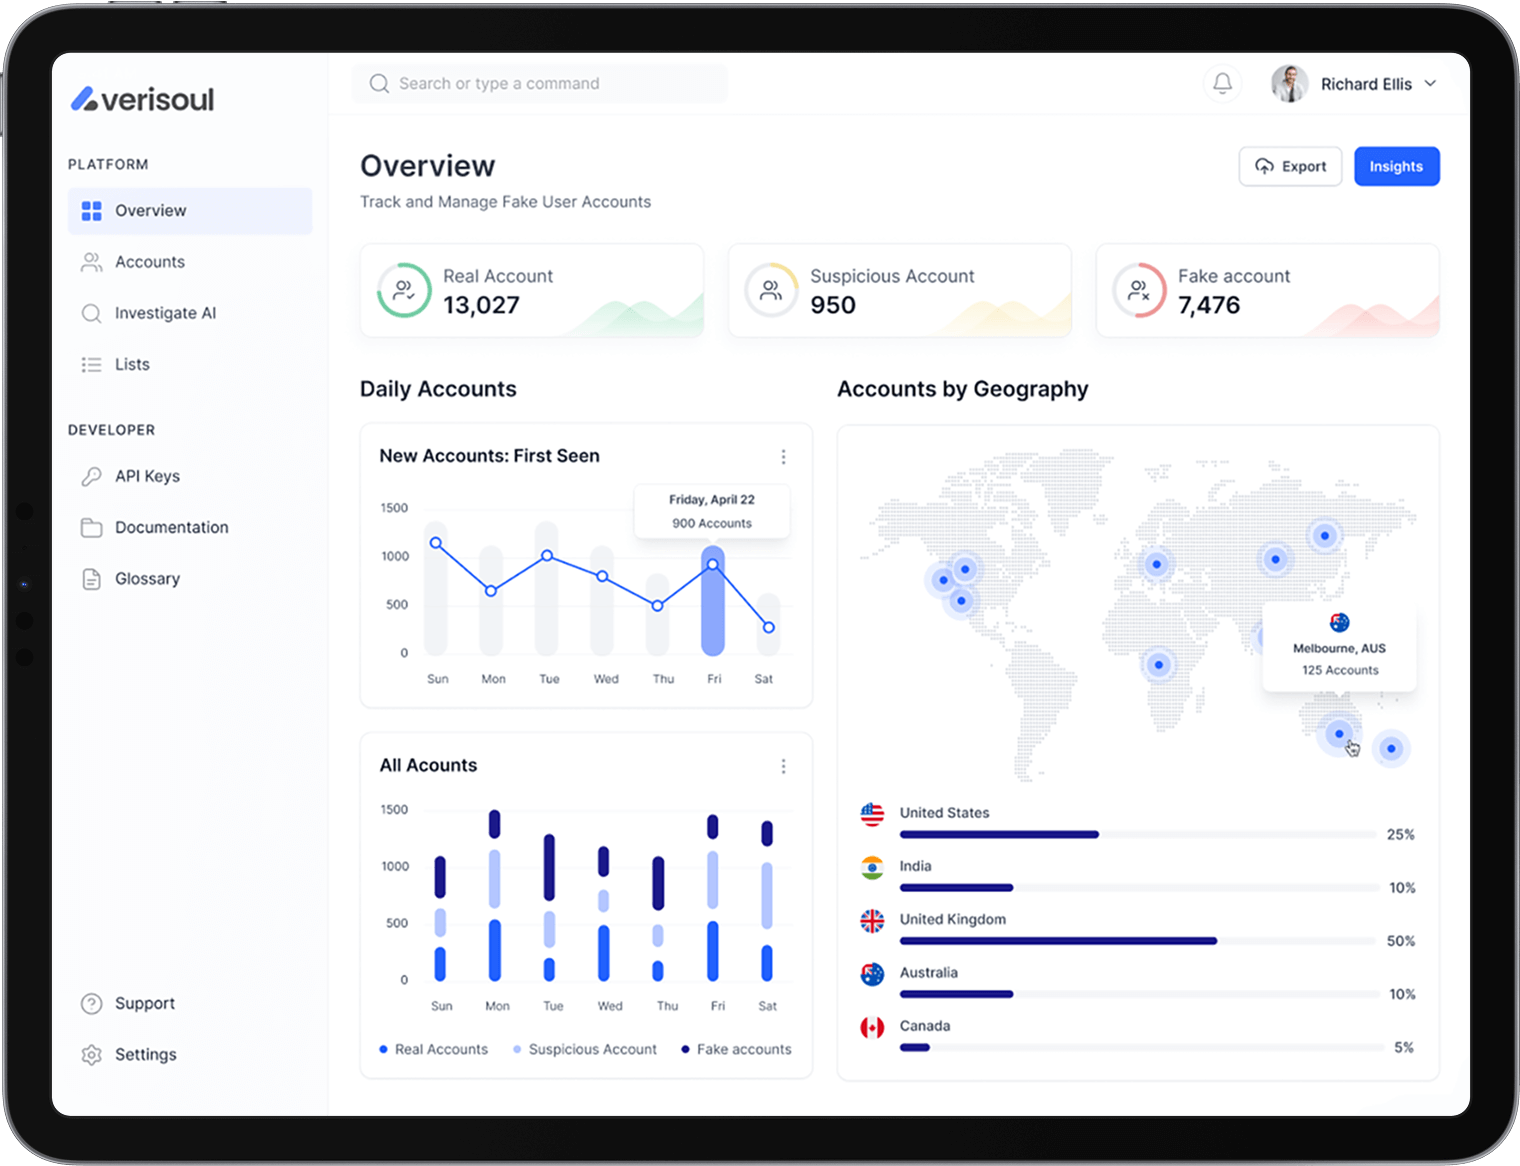Select the Accounts icon in the sidebar

(x=91, y=261)
